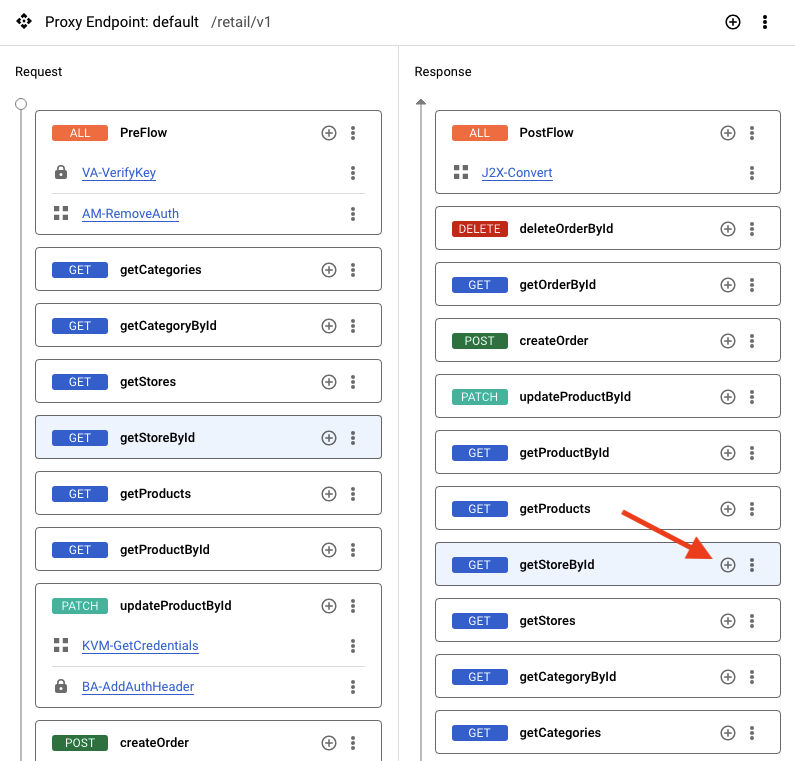Image resolution: width=795 pixels, height=761 pixels.
Task: Open the Proxy Endpoint header overflow menu
Action: pos(765,22)
